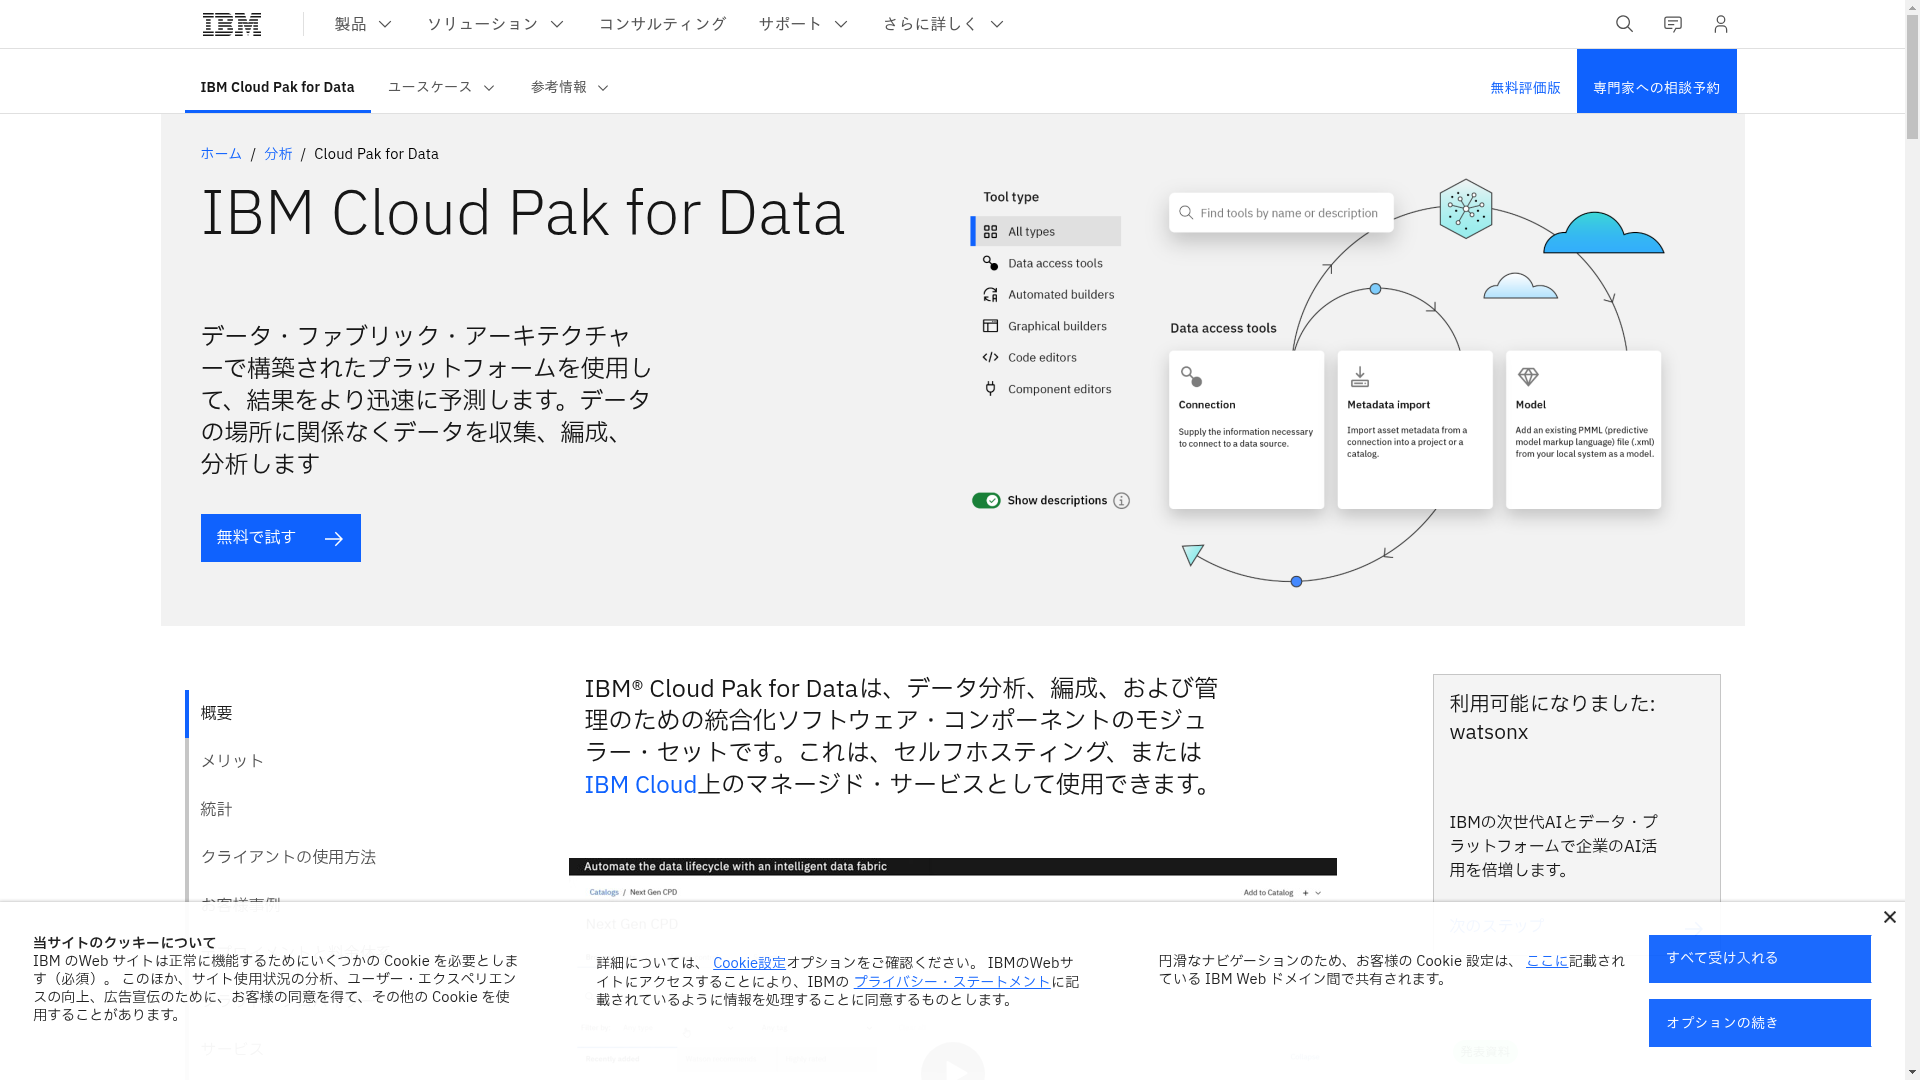Click the Metadata import card

click(x=1415, y=430)
